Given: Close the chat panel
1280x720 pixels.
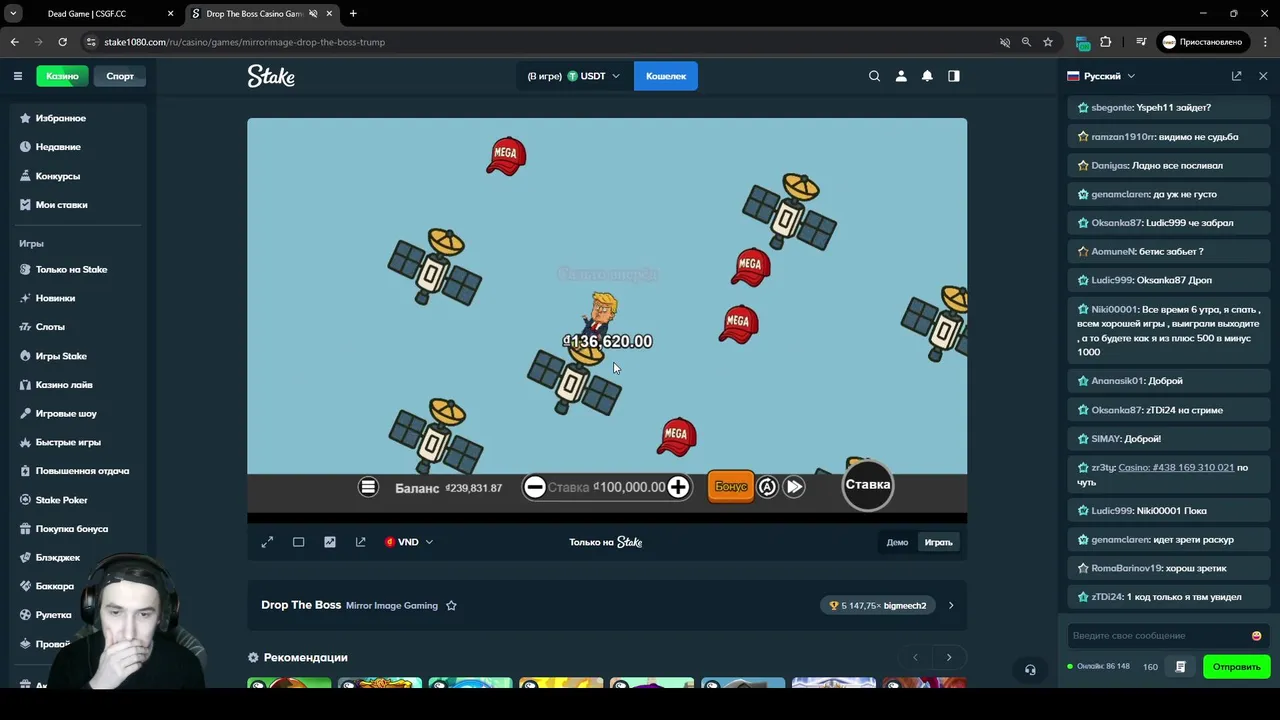Looking at the screenshot, I should tap(1263, 76).
